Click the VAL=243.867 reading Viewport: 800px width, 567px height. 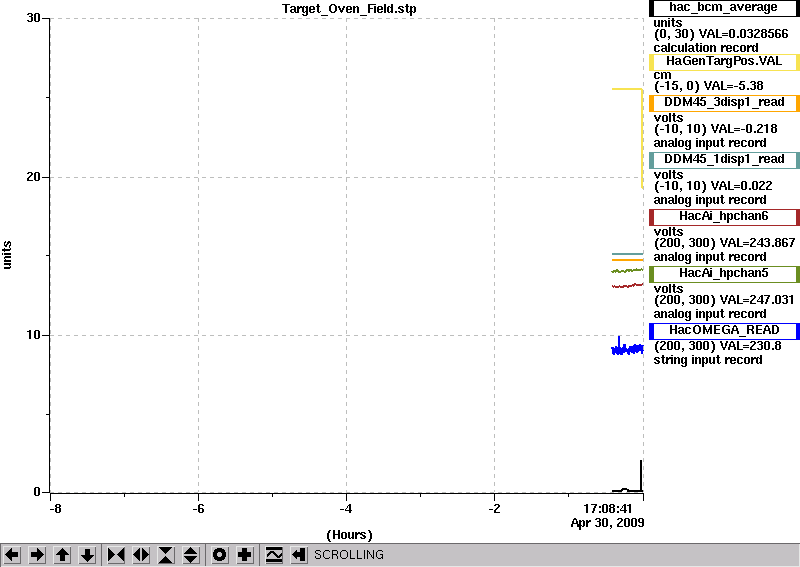pyautogui.click(x=758, y=243)
